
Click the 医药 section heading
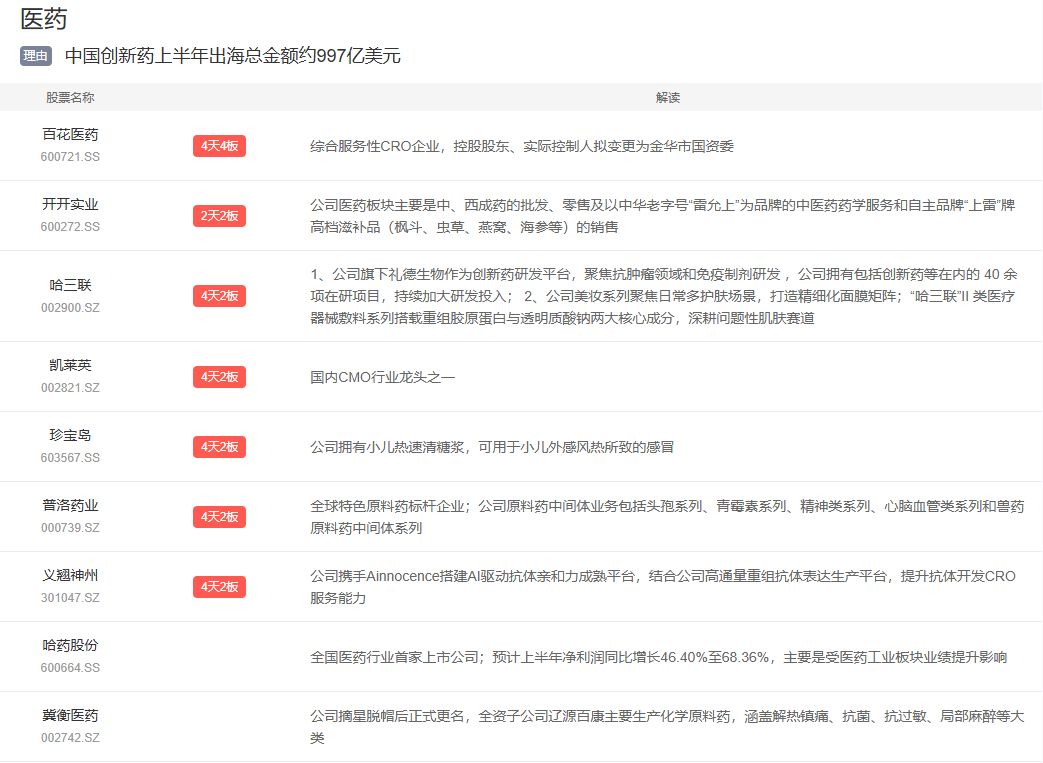(x=44, y=19)
